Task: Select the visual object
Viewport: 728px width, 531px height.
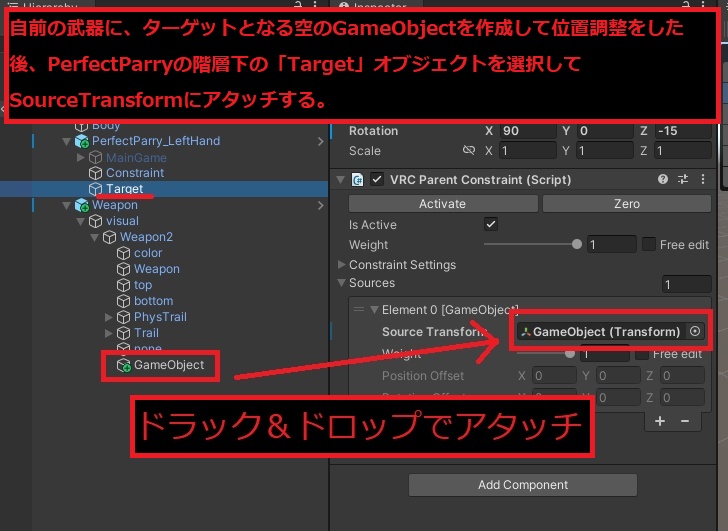Action: coord(122,221)
